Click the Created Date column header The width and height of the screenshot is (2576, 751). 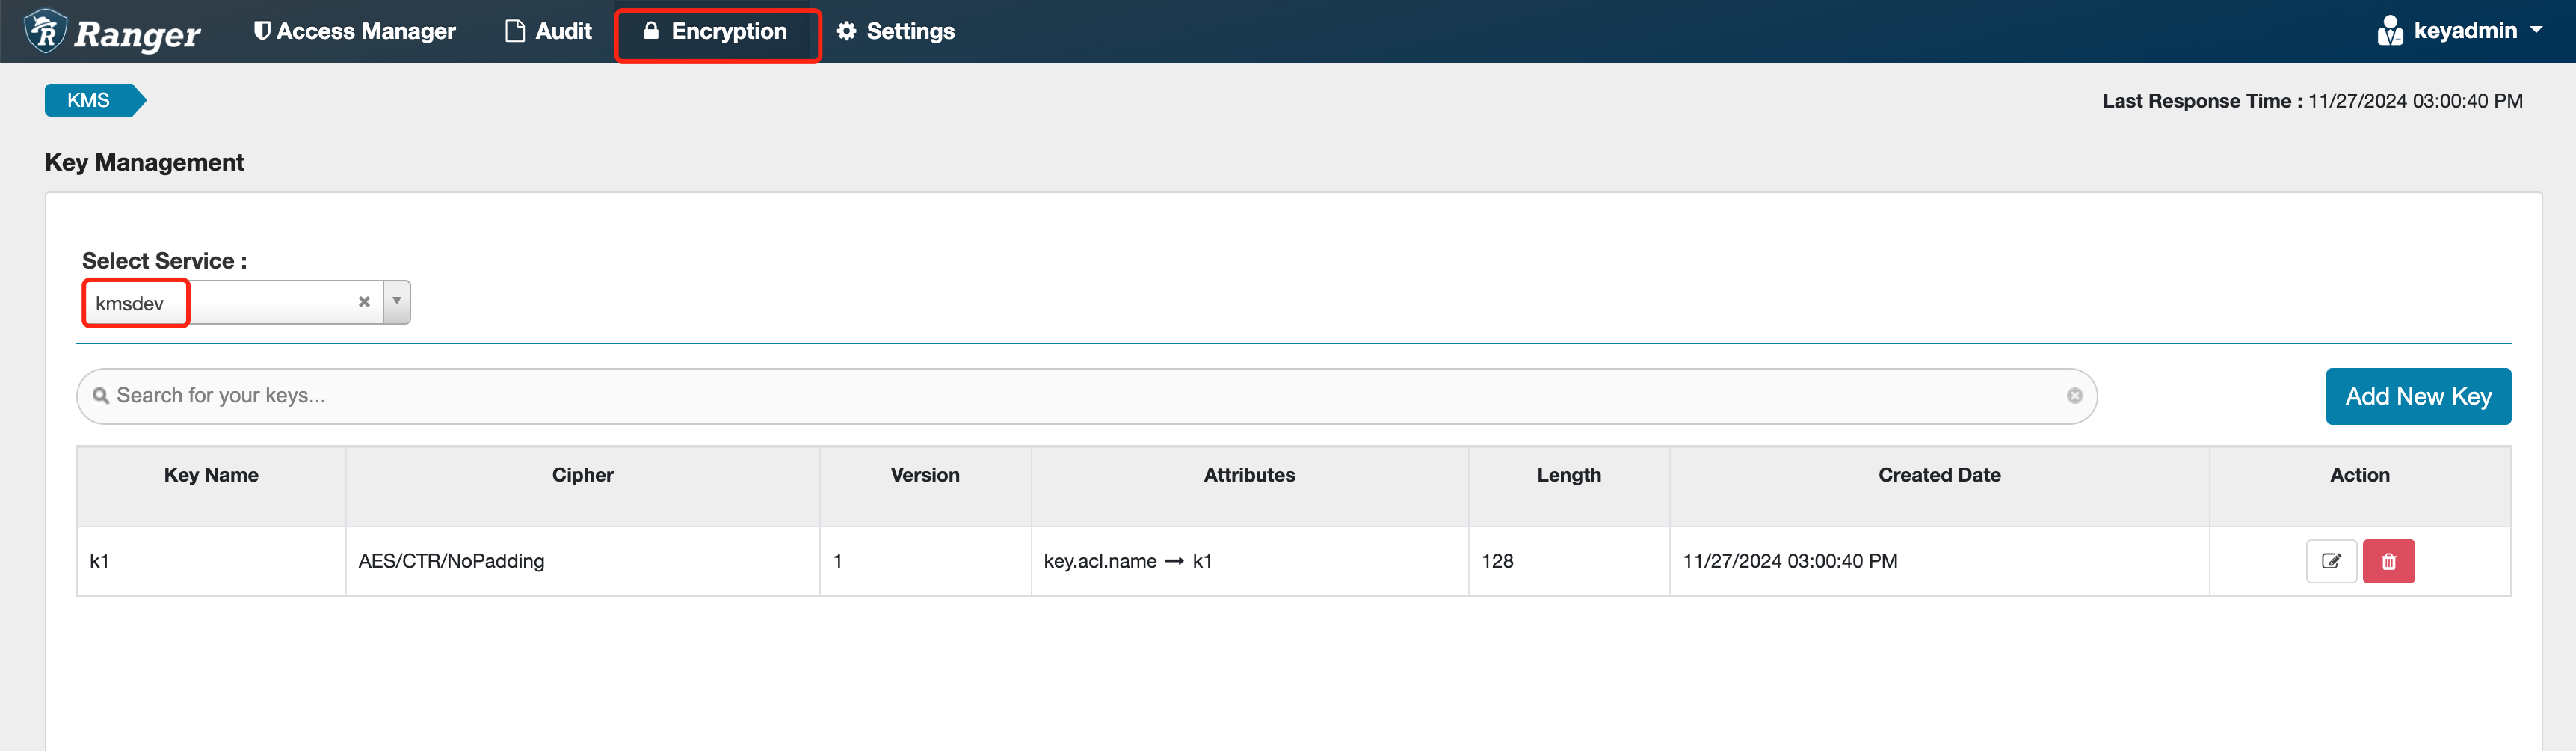click(1938, 475)
